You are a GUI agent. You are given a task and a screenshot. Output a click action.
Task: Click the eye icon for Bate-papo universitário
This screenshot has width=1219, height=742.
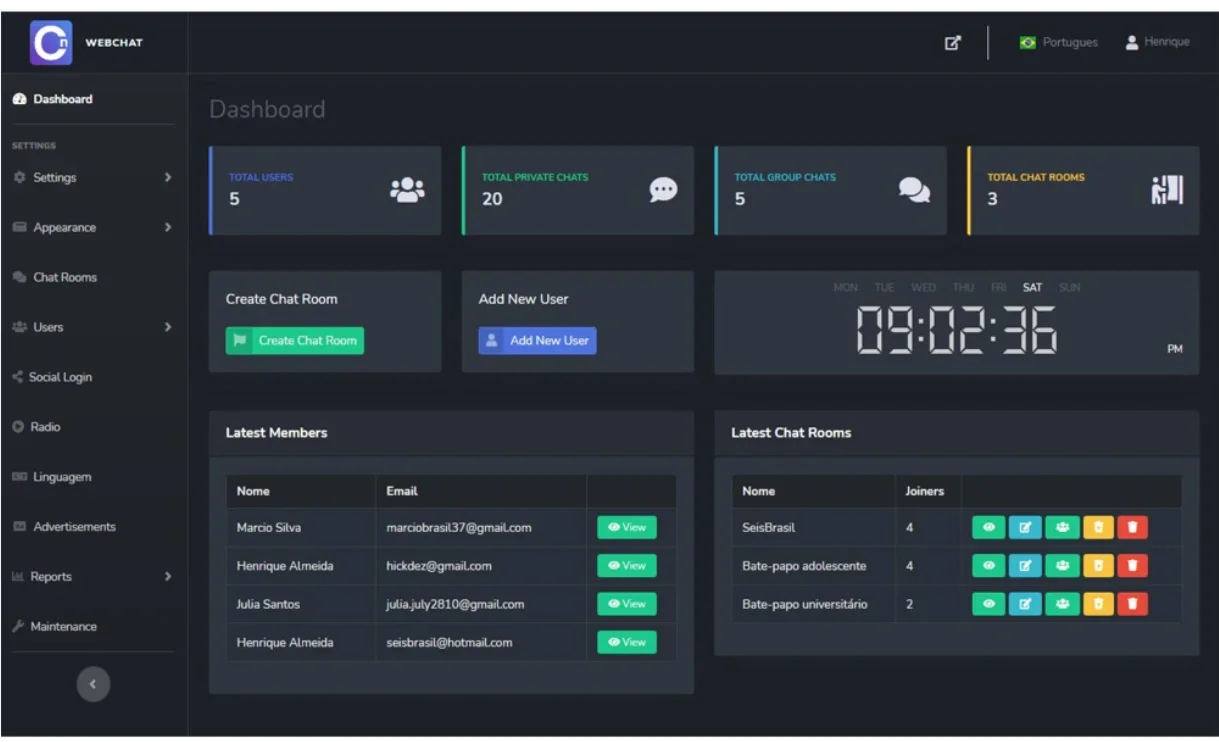988,604
